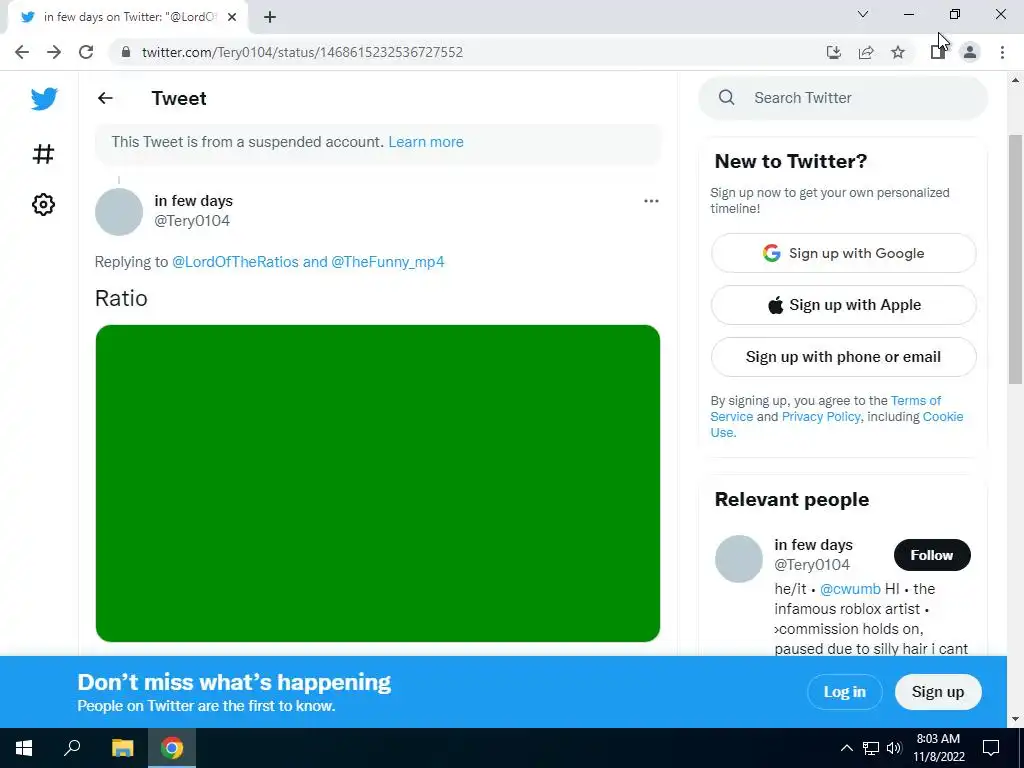This screenshot has width=1024, height=768.
Task: Click Sign up with Google
Action: [x=843, y=253]
